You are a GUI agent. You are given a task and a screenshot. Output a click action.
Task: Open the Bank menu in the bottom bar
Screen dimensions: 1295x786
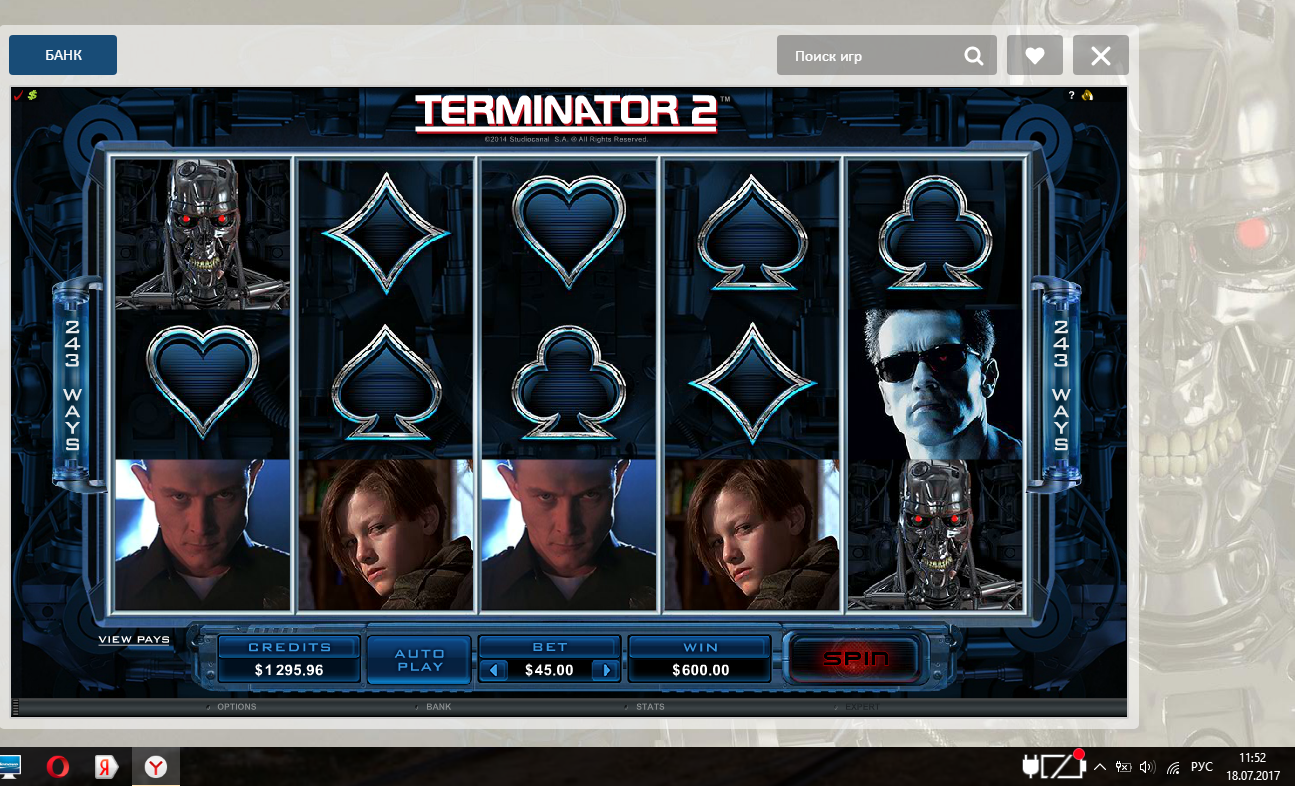click(x=439, y=707)
